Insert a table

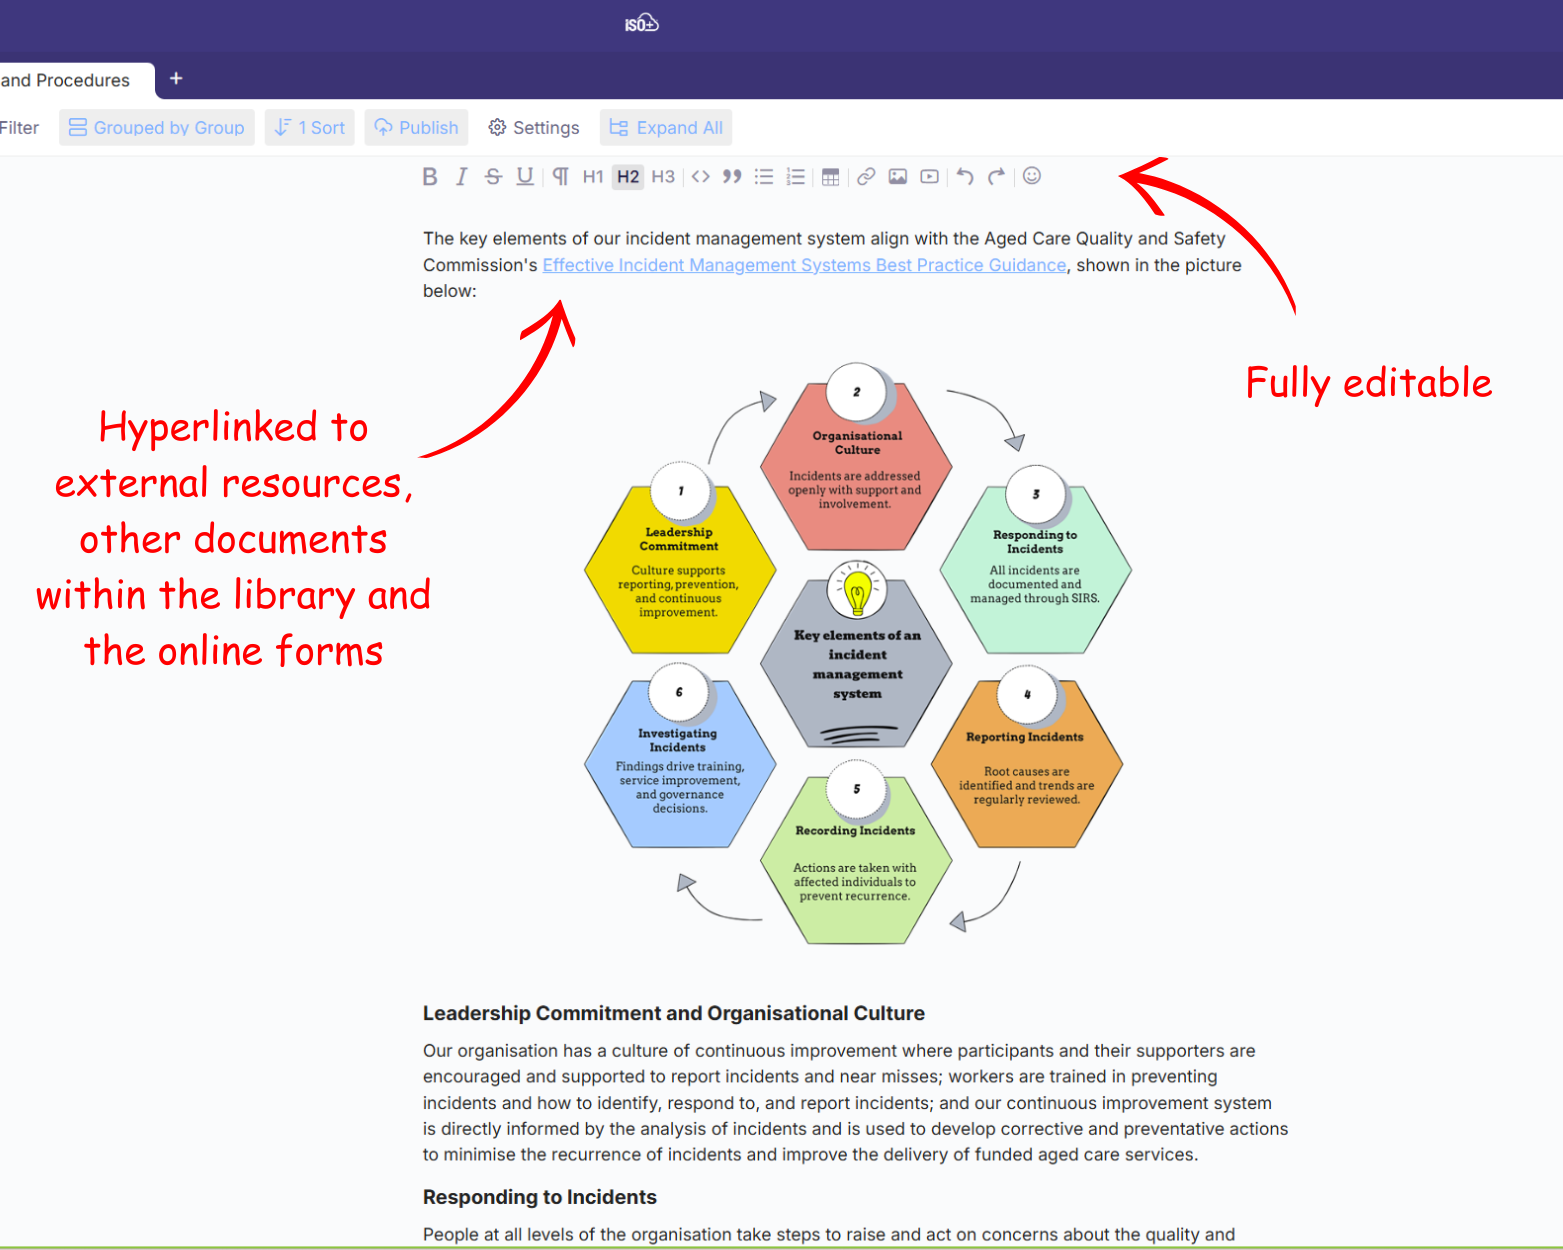(x=830, y=177)
